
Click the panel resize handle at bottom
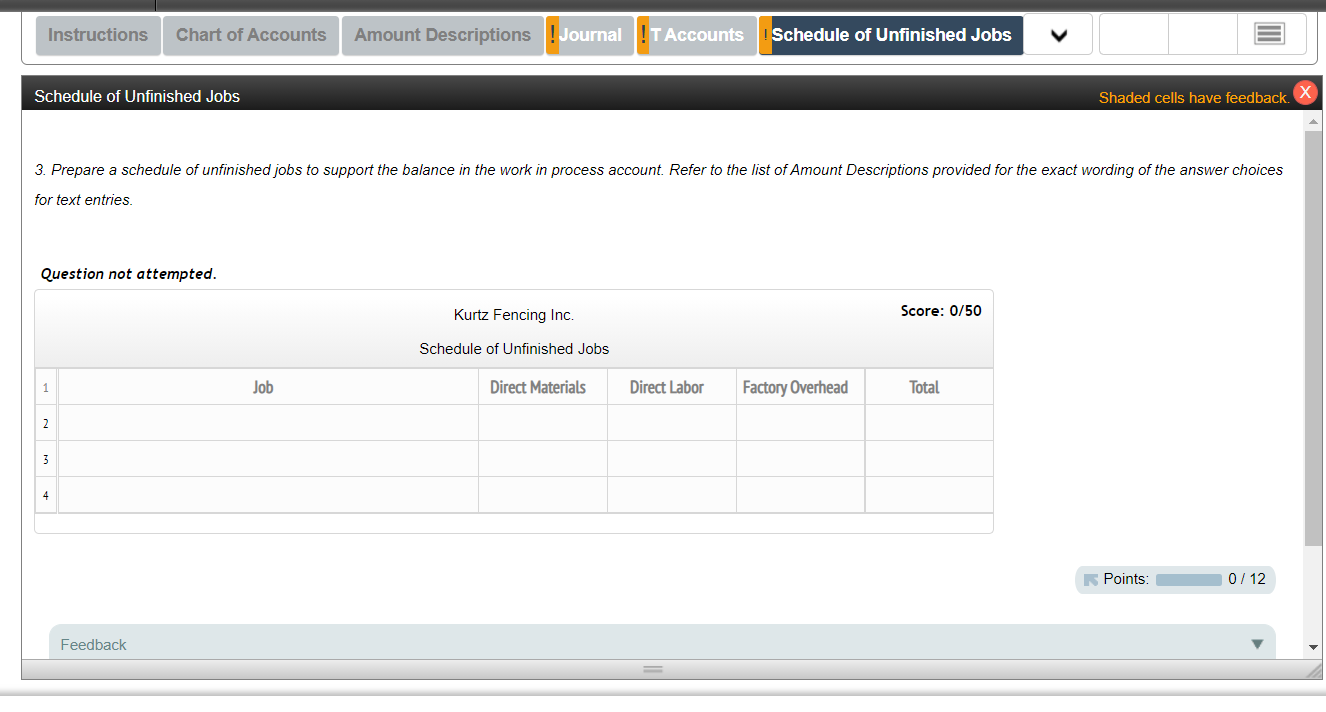(652, 669)
